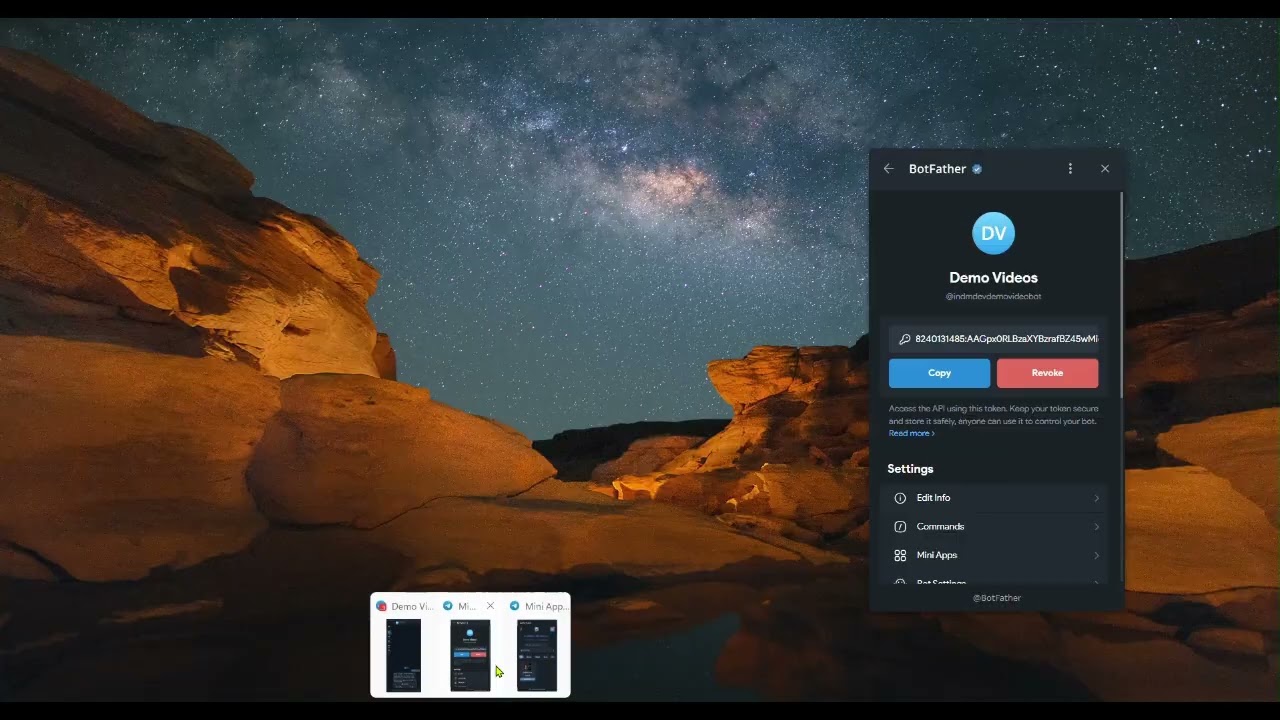This screenshot has height=720, width=1280.
Task: Switch to the Demo Vi... window preview
Action: [404, 655]
